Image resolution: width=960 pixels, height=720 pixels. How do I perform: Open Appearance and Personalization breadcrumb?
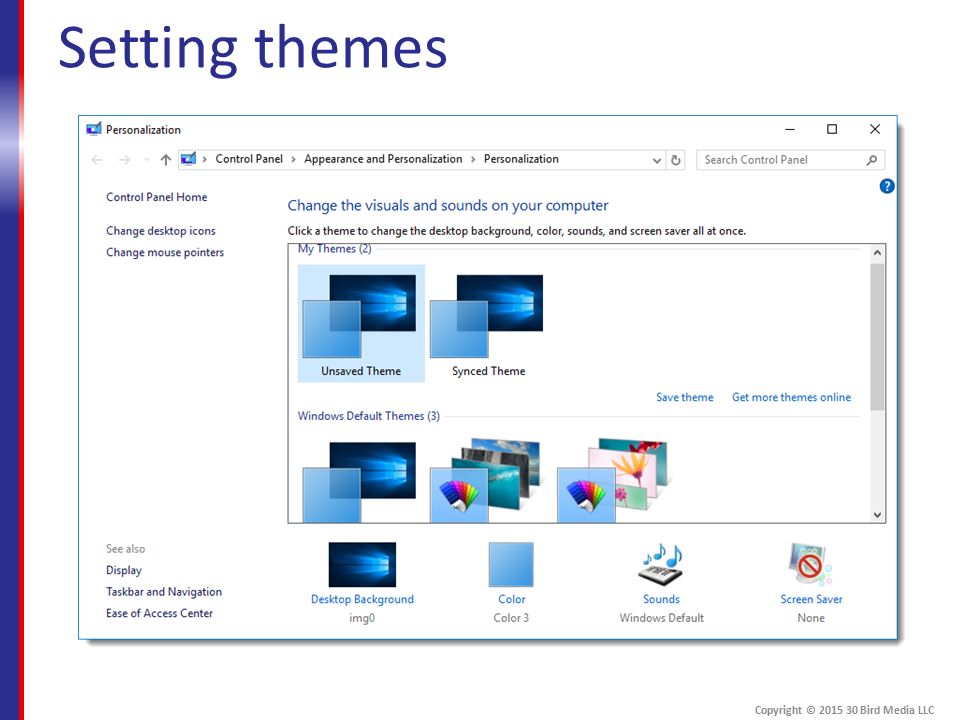point(383,159)
